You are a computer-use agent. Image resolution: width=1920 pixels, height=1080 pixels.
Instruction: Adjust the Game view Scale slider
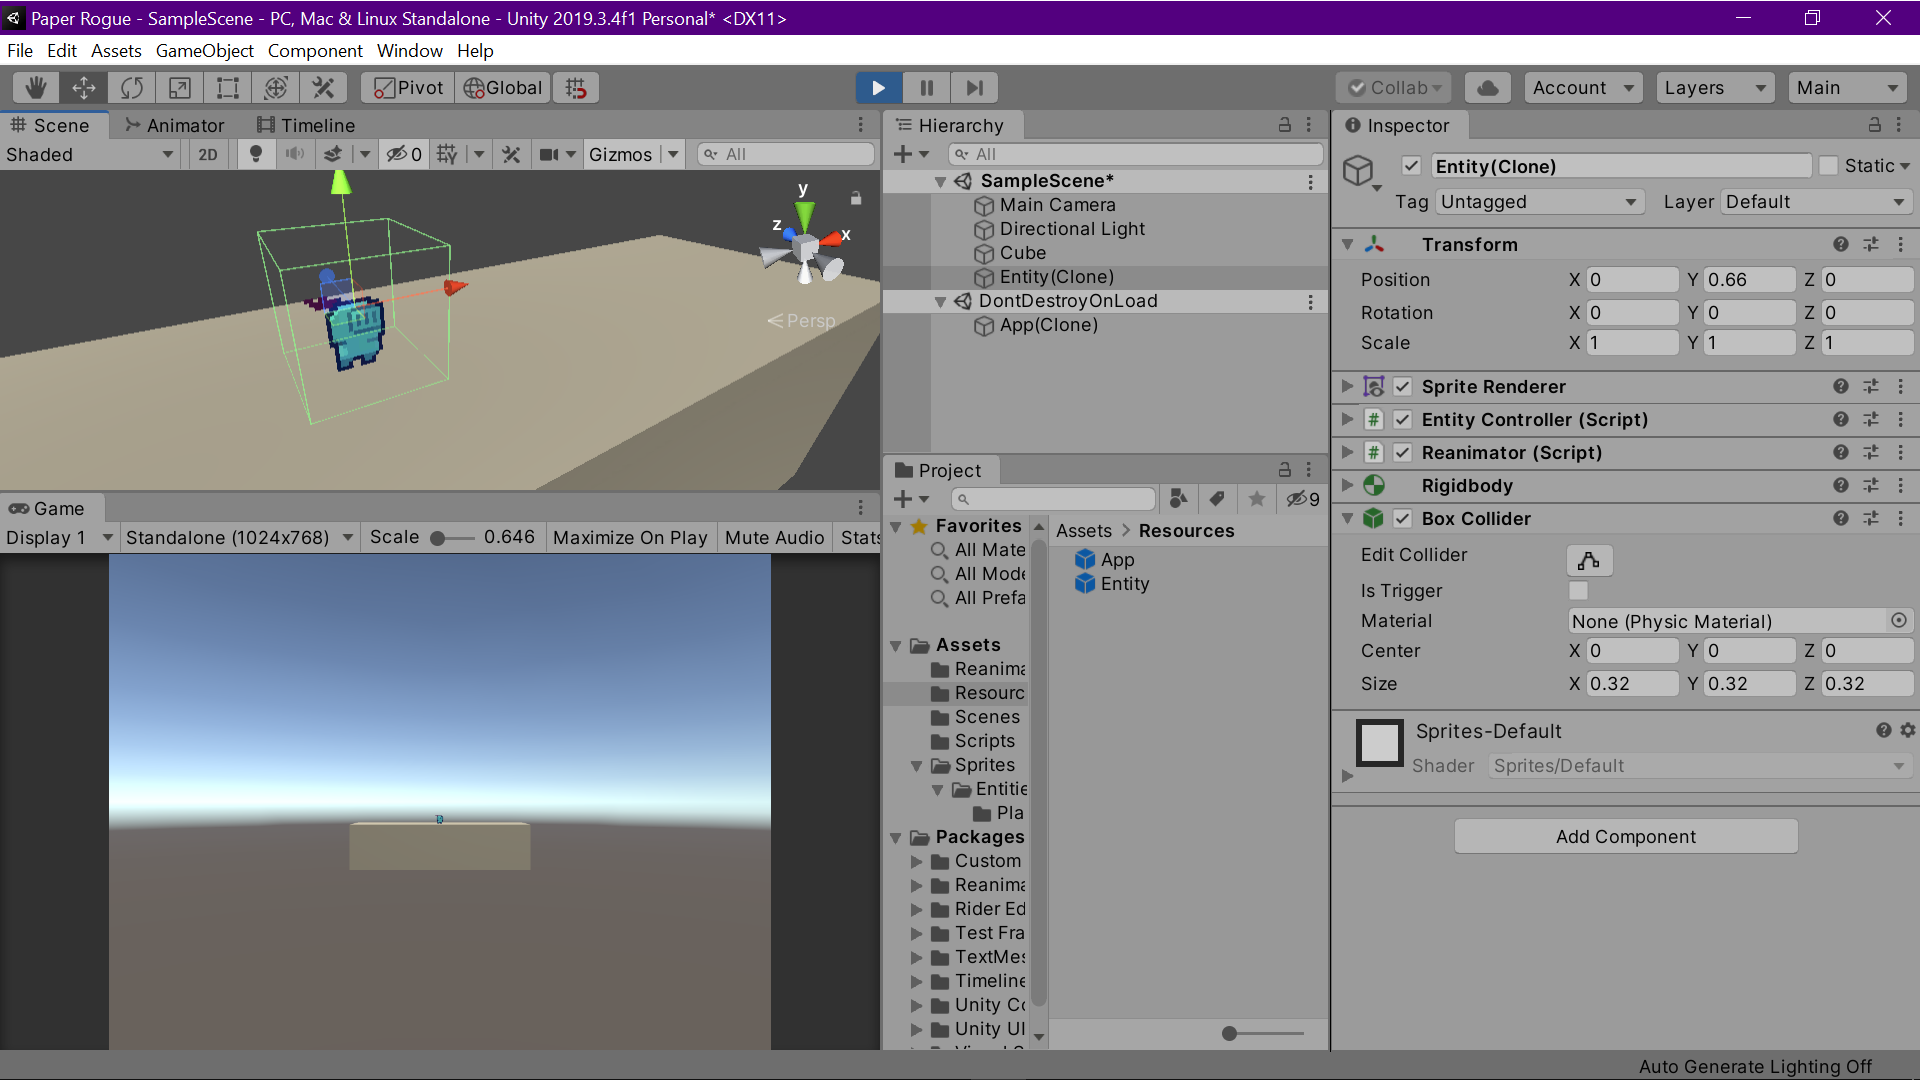coord(438,538)
